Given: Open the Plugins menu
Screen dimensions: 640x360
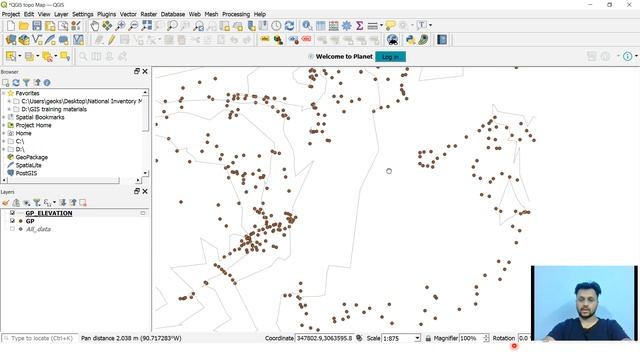Looking at the screenshot, I should click(x=107, y=14).
